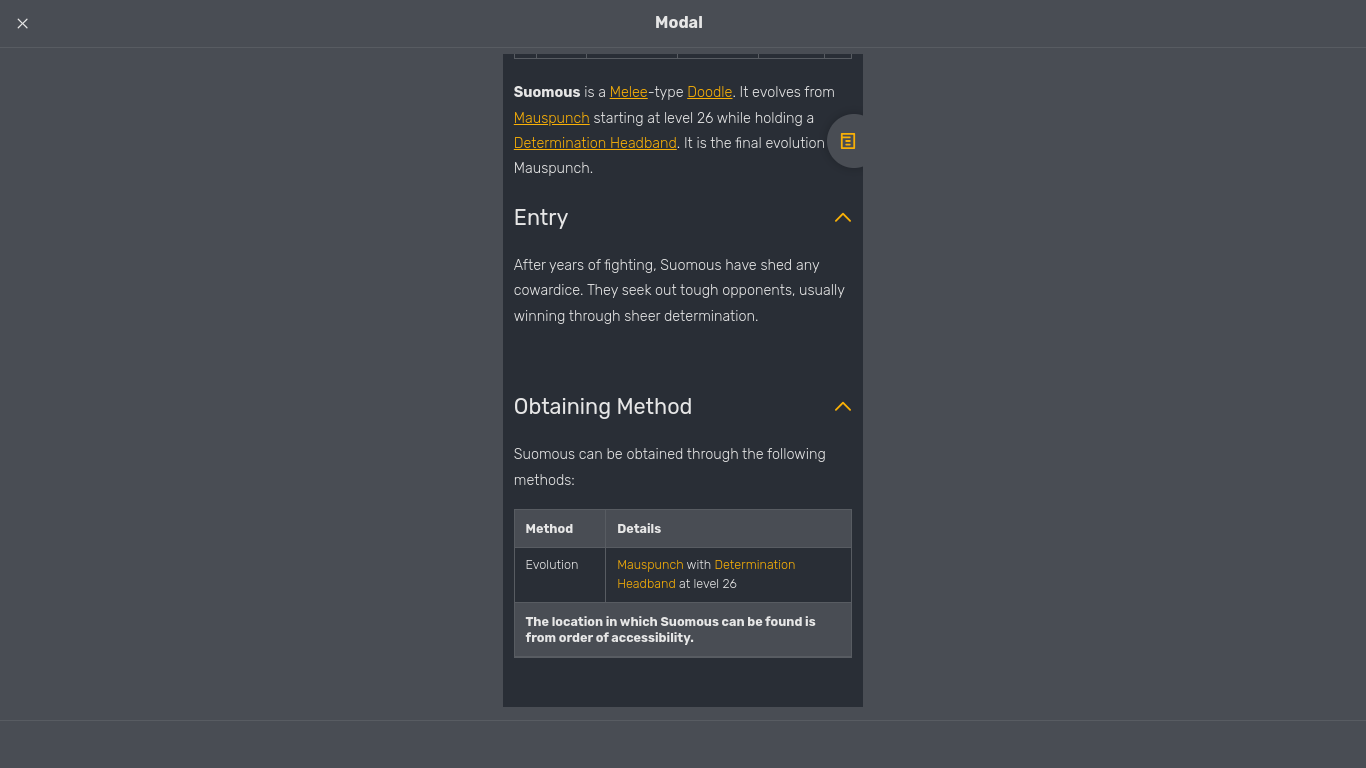Click the Evolution cell in the table
This screenshot has height=768, width=1366.
pyautogui.click(x=552, y=564)
